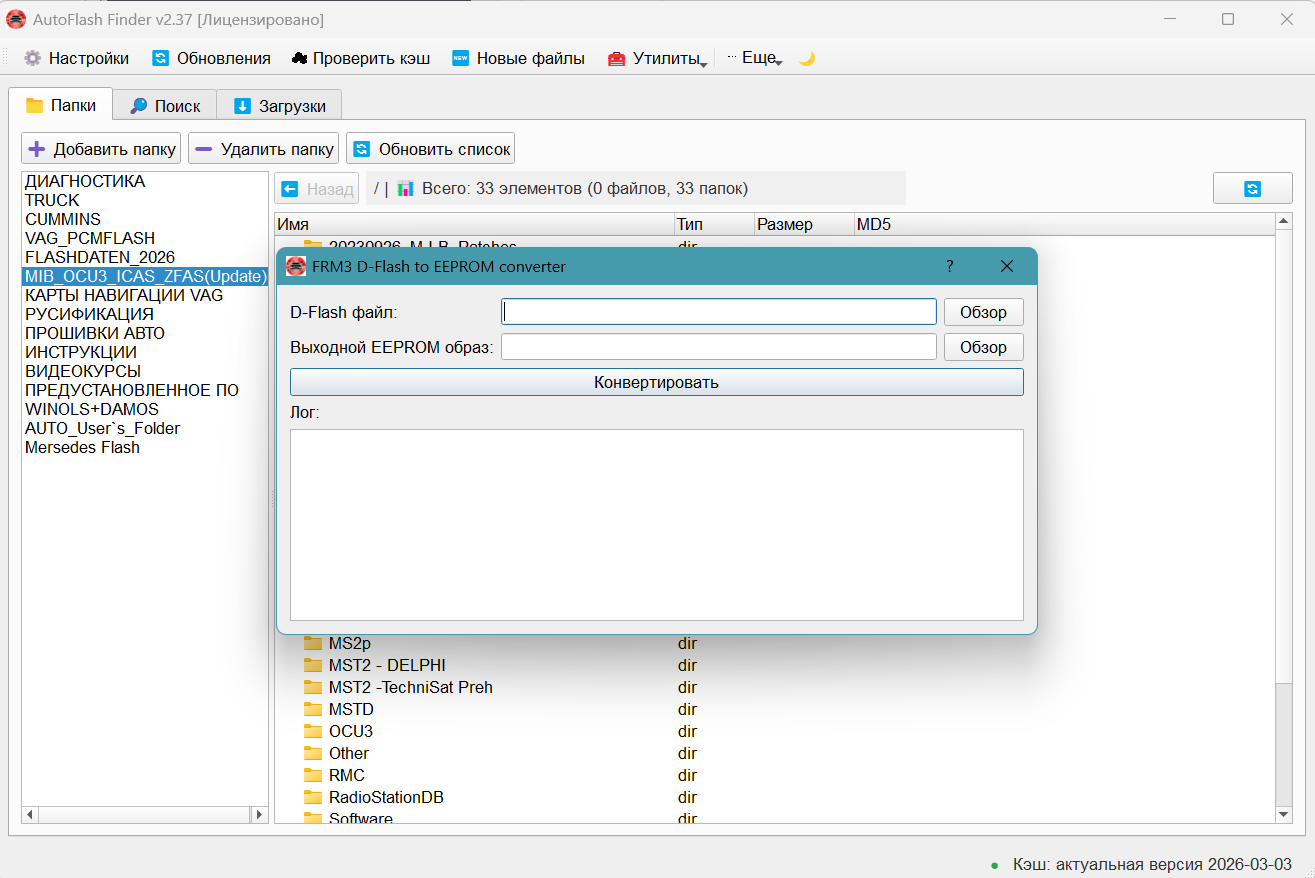
Task: Sort by the Размер column header
Action: (x=803, y=224)
